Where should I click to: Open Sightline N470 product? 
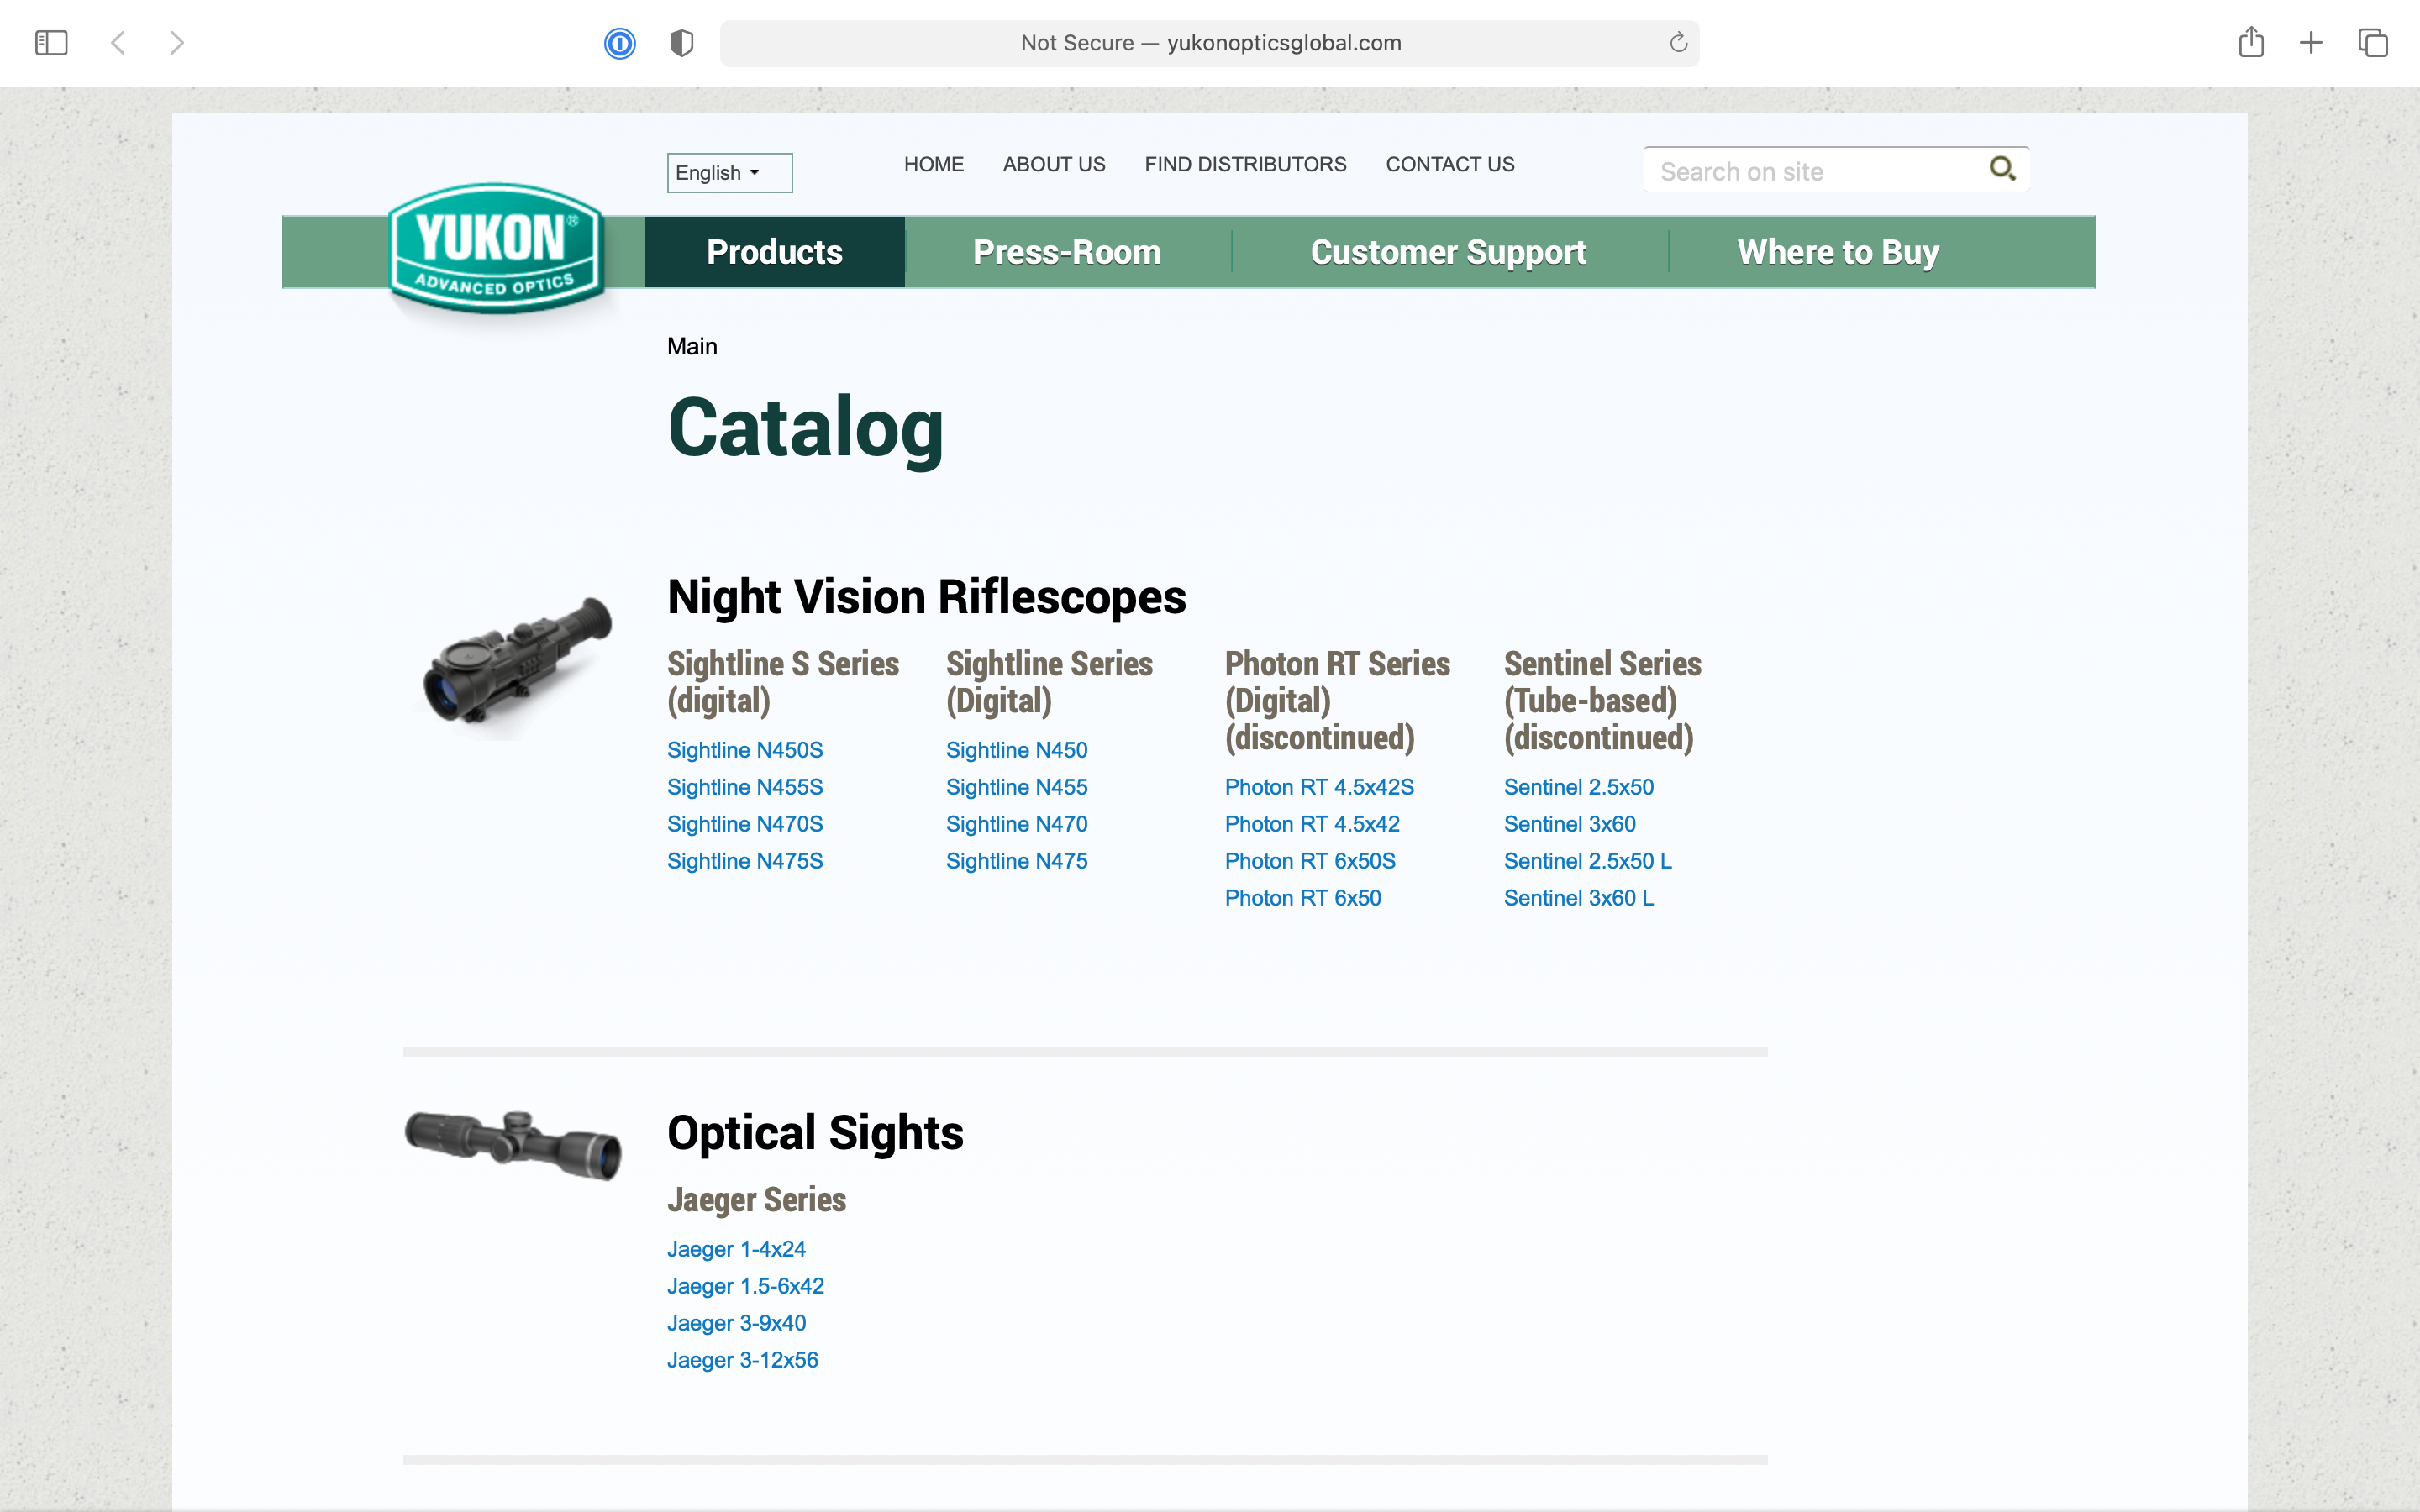1017,824
